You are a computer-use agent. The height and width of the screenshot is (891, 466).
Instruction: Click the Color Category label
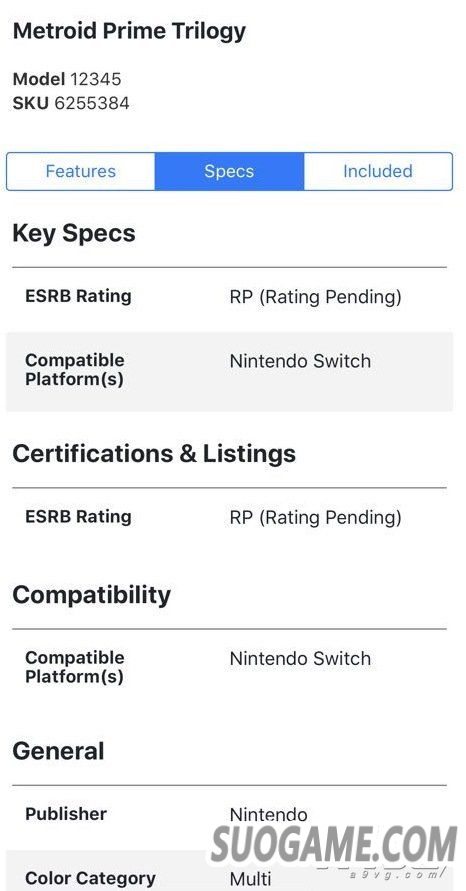click(90, 878)
